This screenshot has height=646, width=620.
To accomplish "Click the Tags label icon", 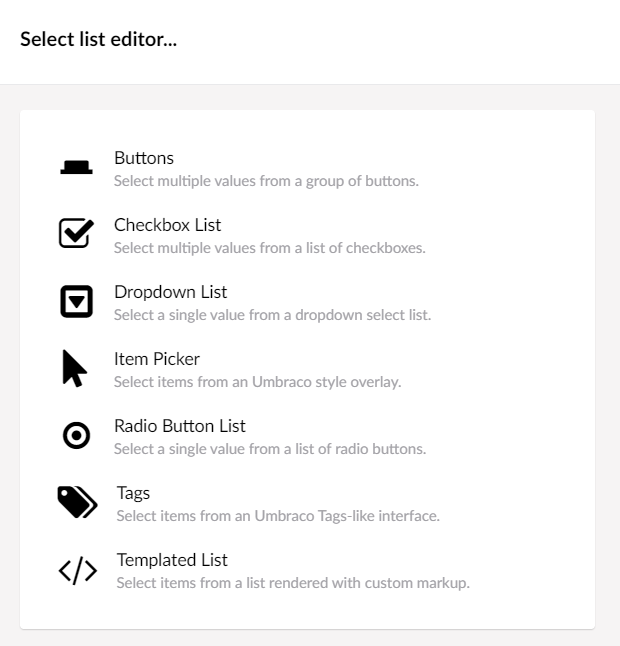I will tap(77, 502).
